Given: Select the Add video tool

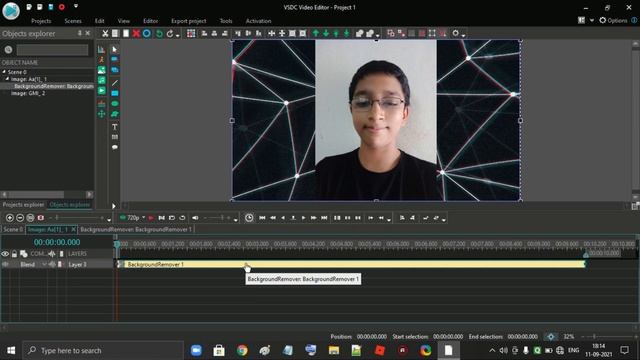Looking at the screenshot, I should tap(101, 91).
